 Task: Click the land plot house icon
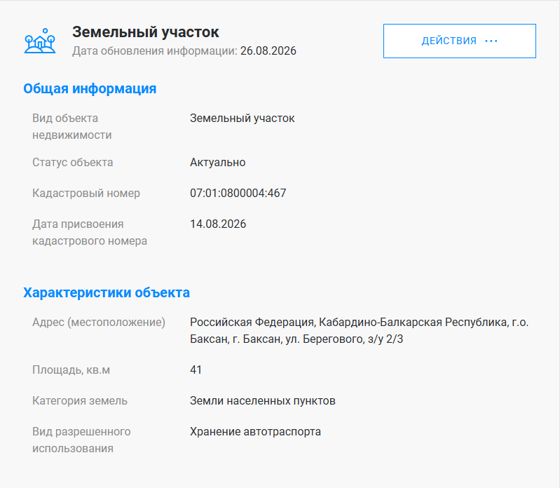[40, 41]
